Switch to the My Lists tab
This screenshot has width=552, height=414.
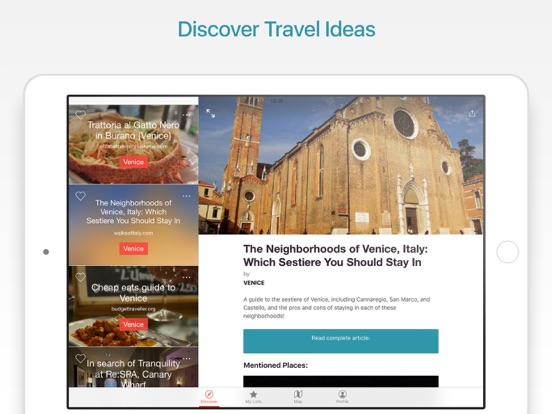tap(253, 397)
